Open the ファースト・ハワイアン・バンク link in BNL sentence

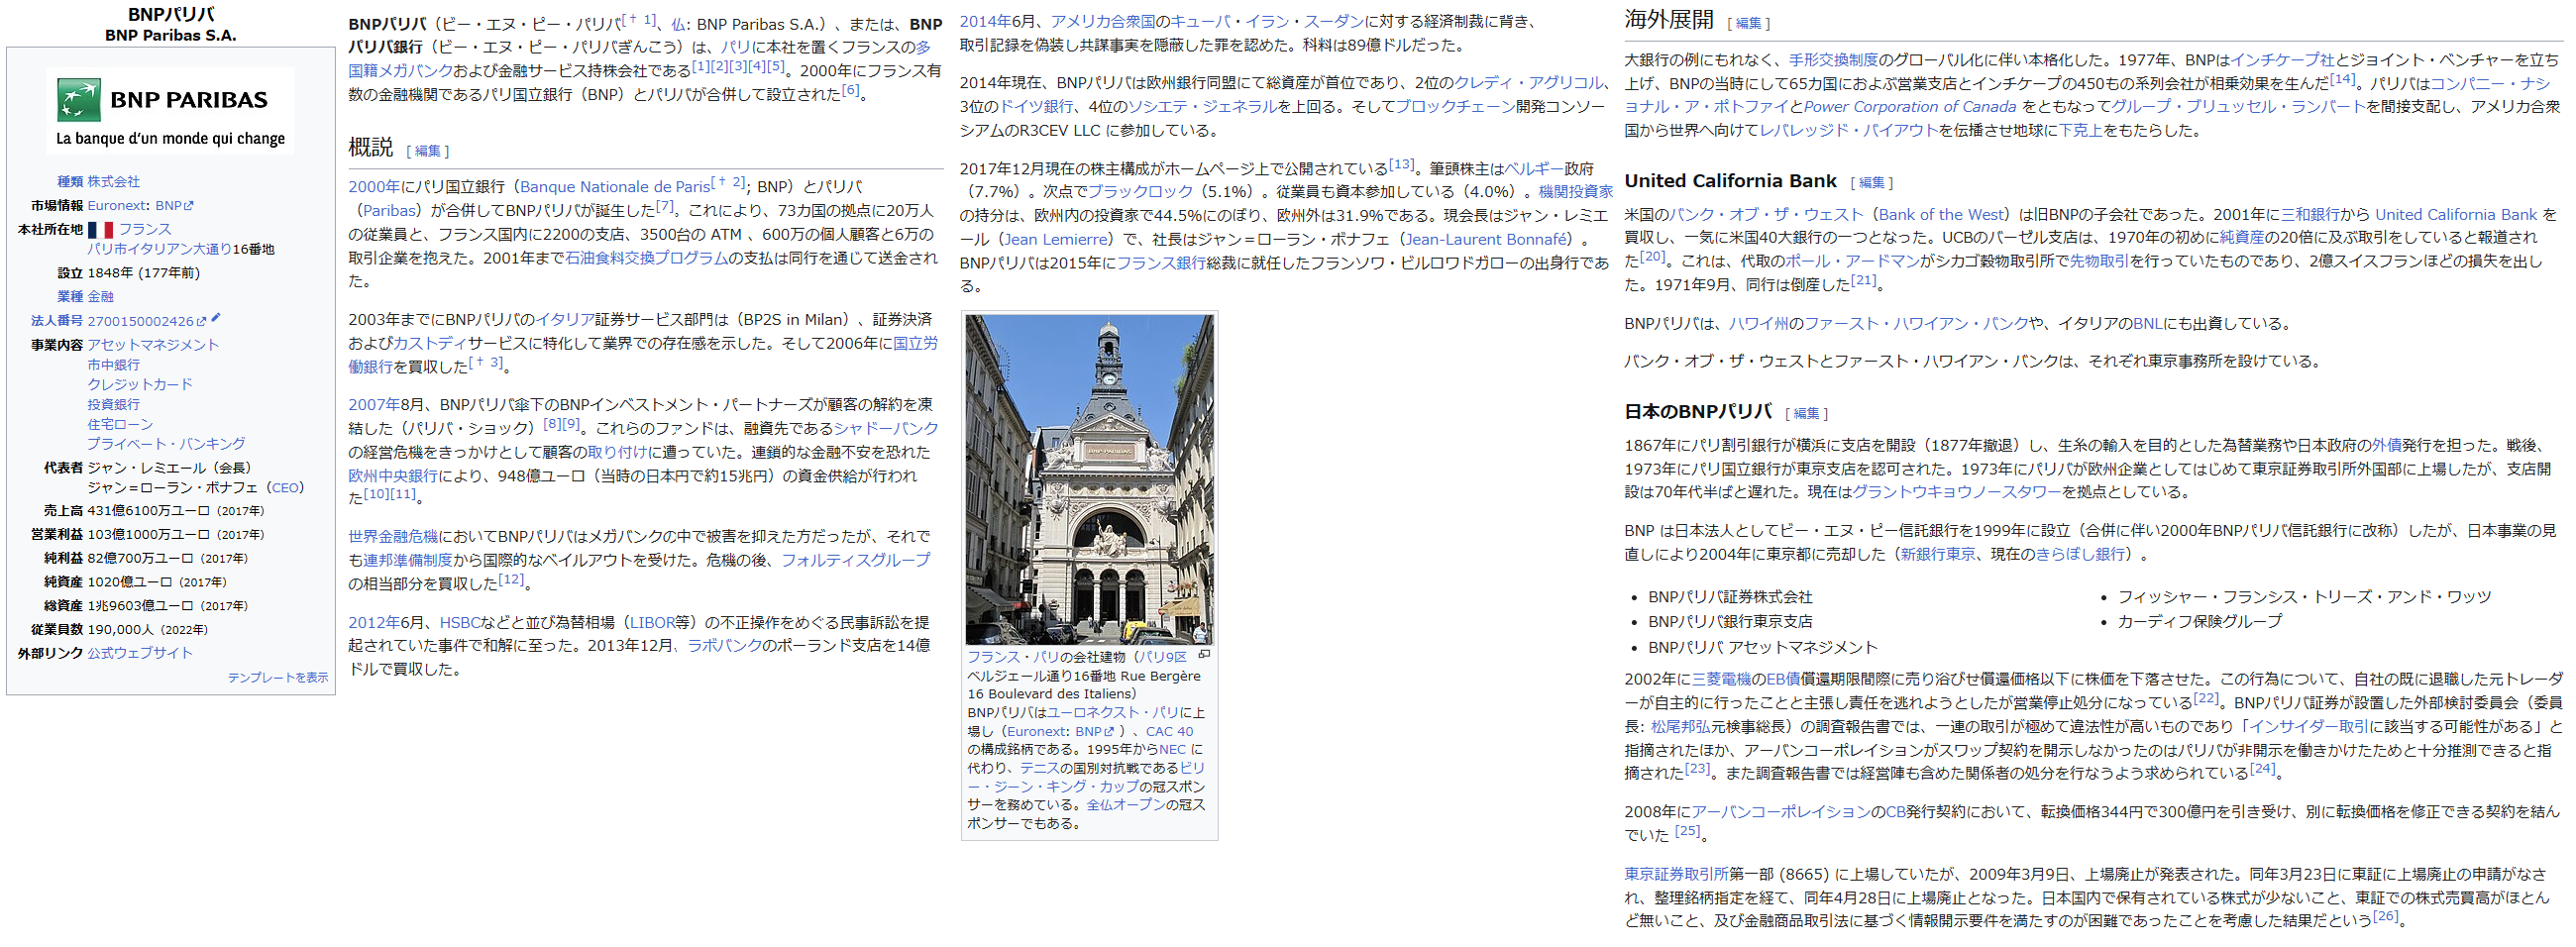click(1917, 324)
